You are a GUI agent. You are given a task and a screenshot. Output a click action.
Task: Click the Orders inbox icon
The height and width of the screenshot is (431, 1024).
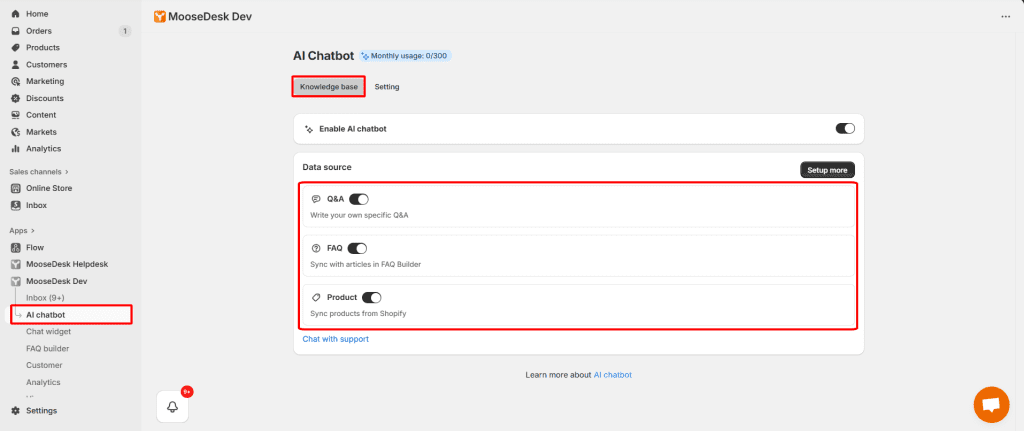[x=16, y=31]
